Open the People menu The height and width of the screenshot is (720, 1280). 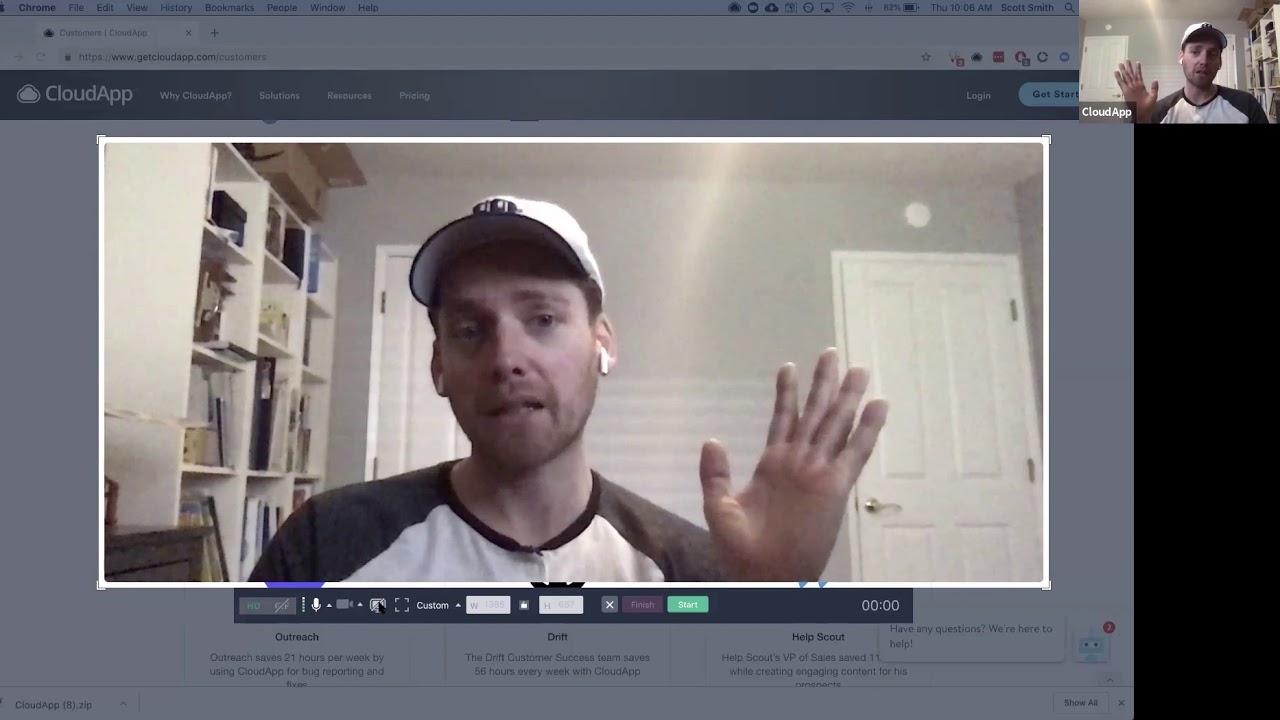282,8
